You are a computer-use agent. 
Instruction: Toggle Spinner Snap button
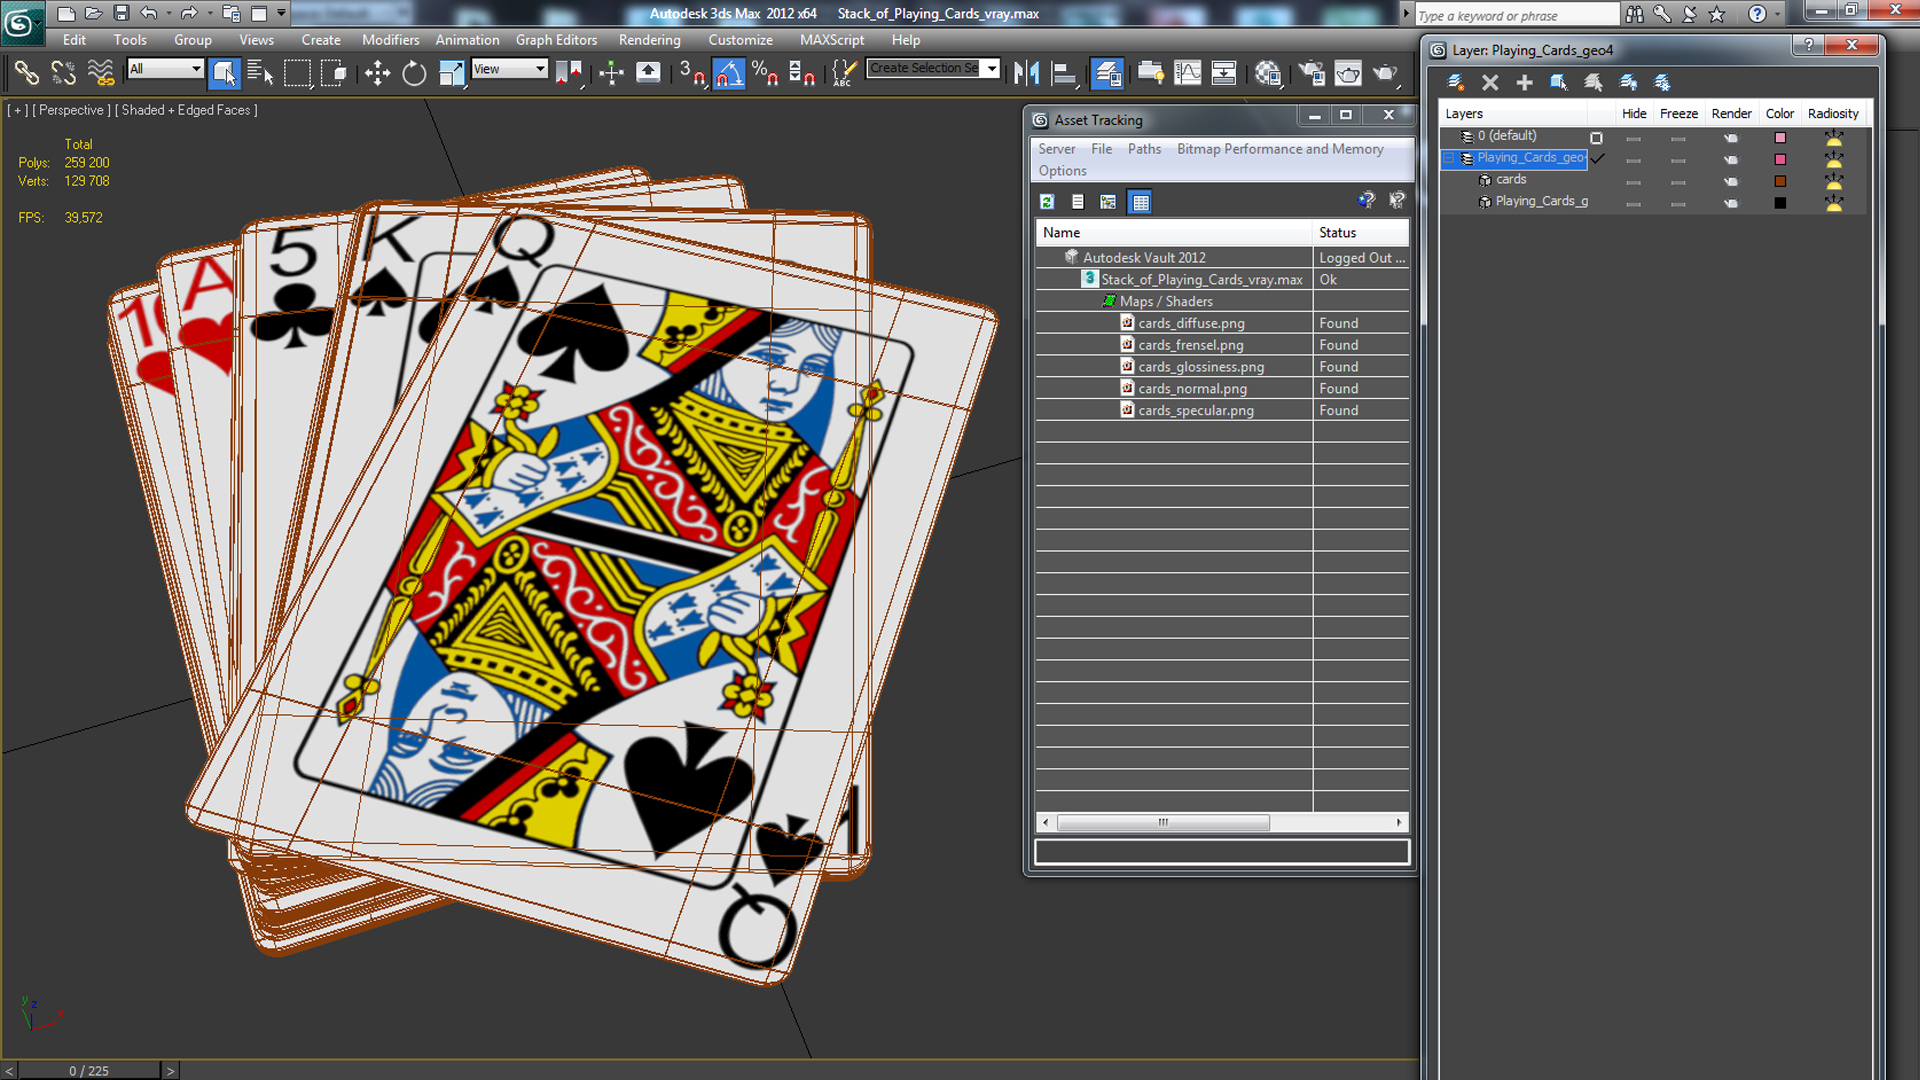(803, 72)
